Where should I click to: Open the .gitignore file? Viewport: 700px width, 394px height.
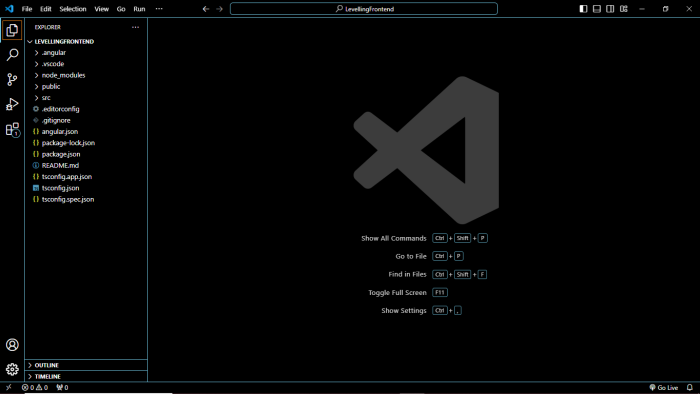(86, 120)
